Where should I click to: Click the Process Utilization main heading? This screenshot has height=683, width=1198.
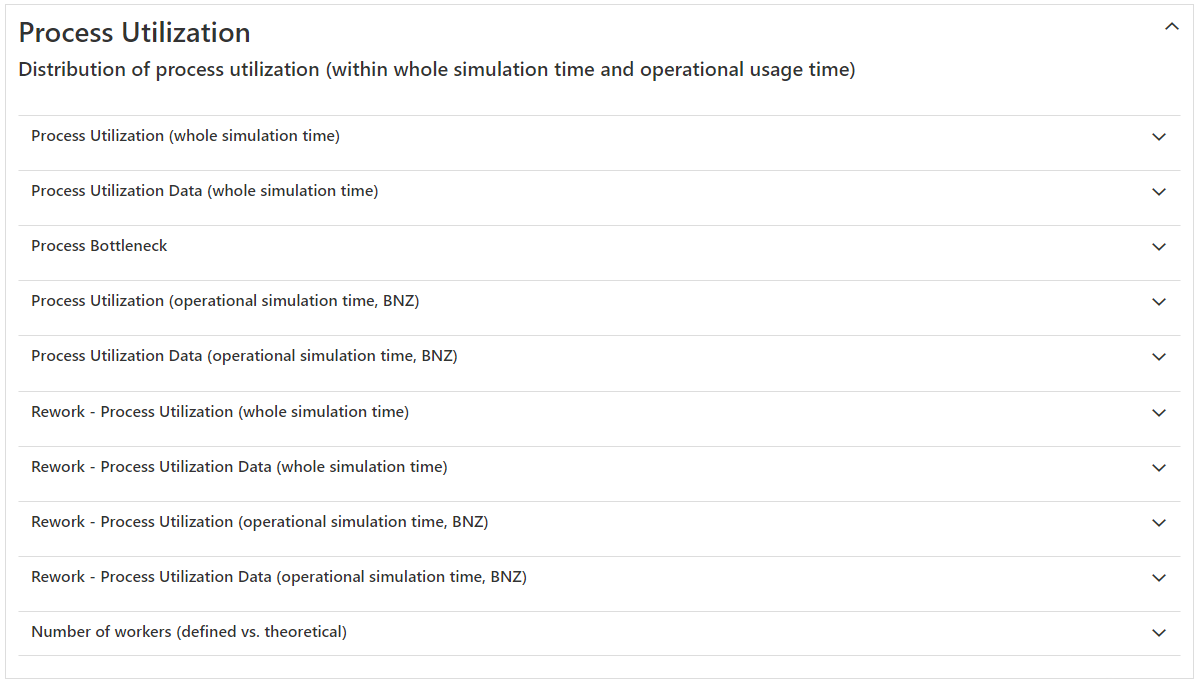tap(135, 33)
